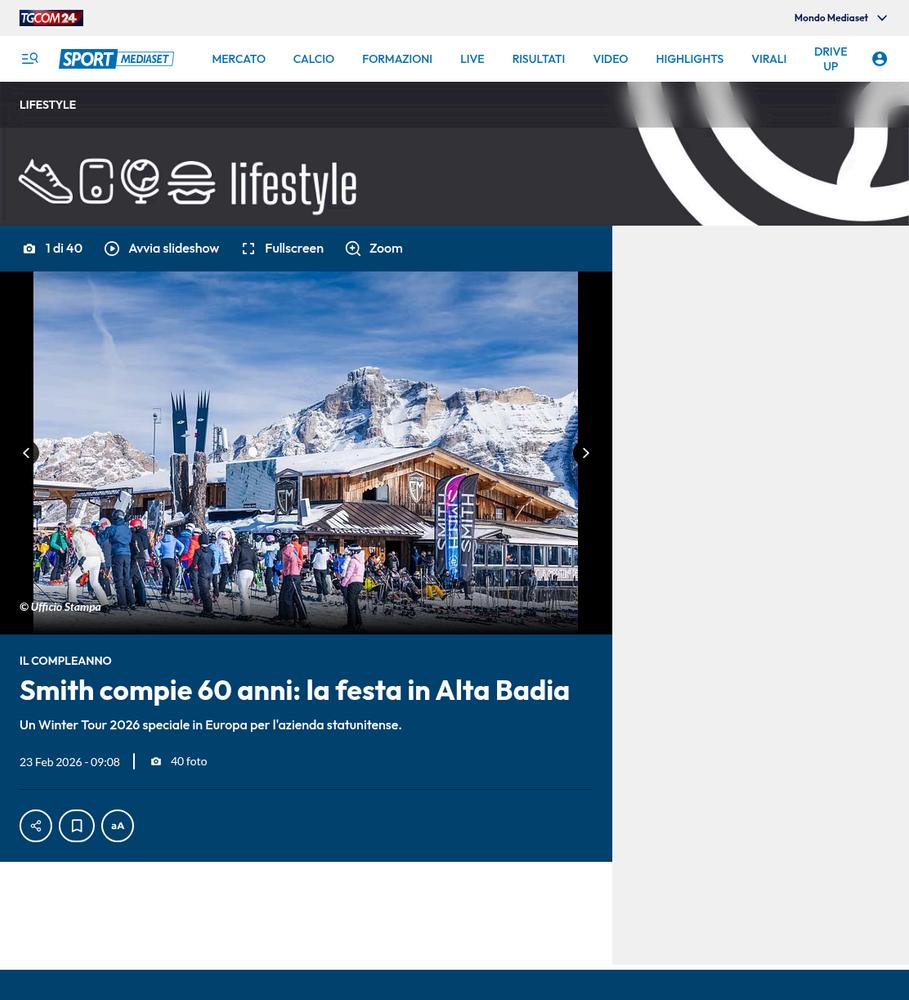Screen dimensions: 909x1000
Task: Click the Winter Tour 2026 subtitle text
Action: pyautogui.click(x=211, y=725)
